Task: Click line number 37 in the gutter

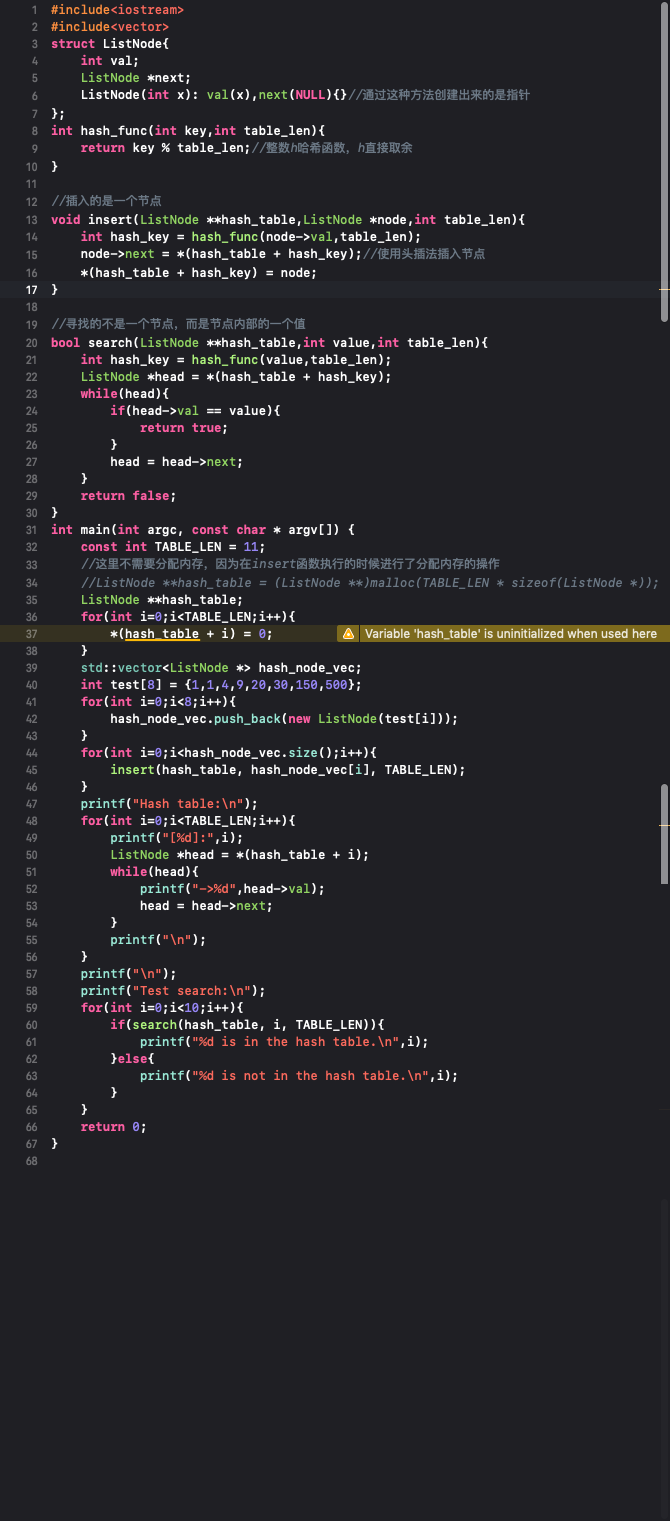Action: pyautogui.click(x=32, y=634)
